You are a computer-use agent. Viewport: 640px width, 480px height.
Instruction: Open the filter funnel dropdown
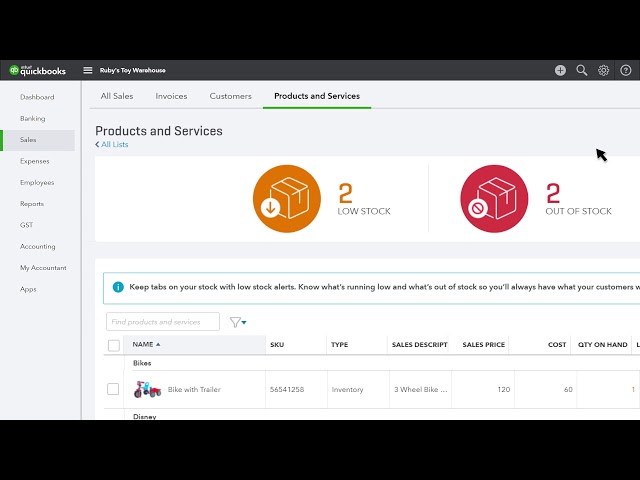click(238, 322)
